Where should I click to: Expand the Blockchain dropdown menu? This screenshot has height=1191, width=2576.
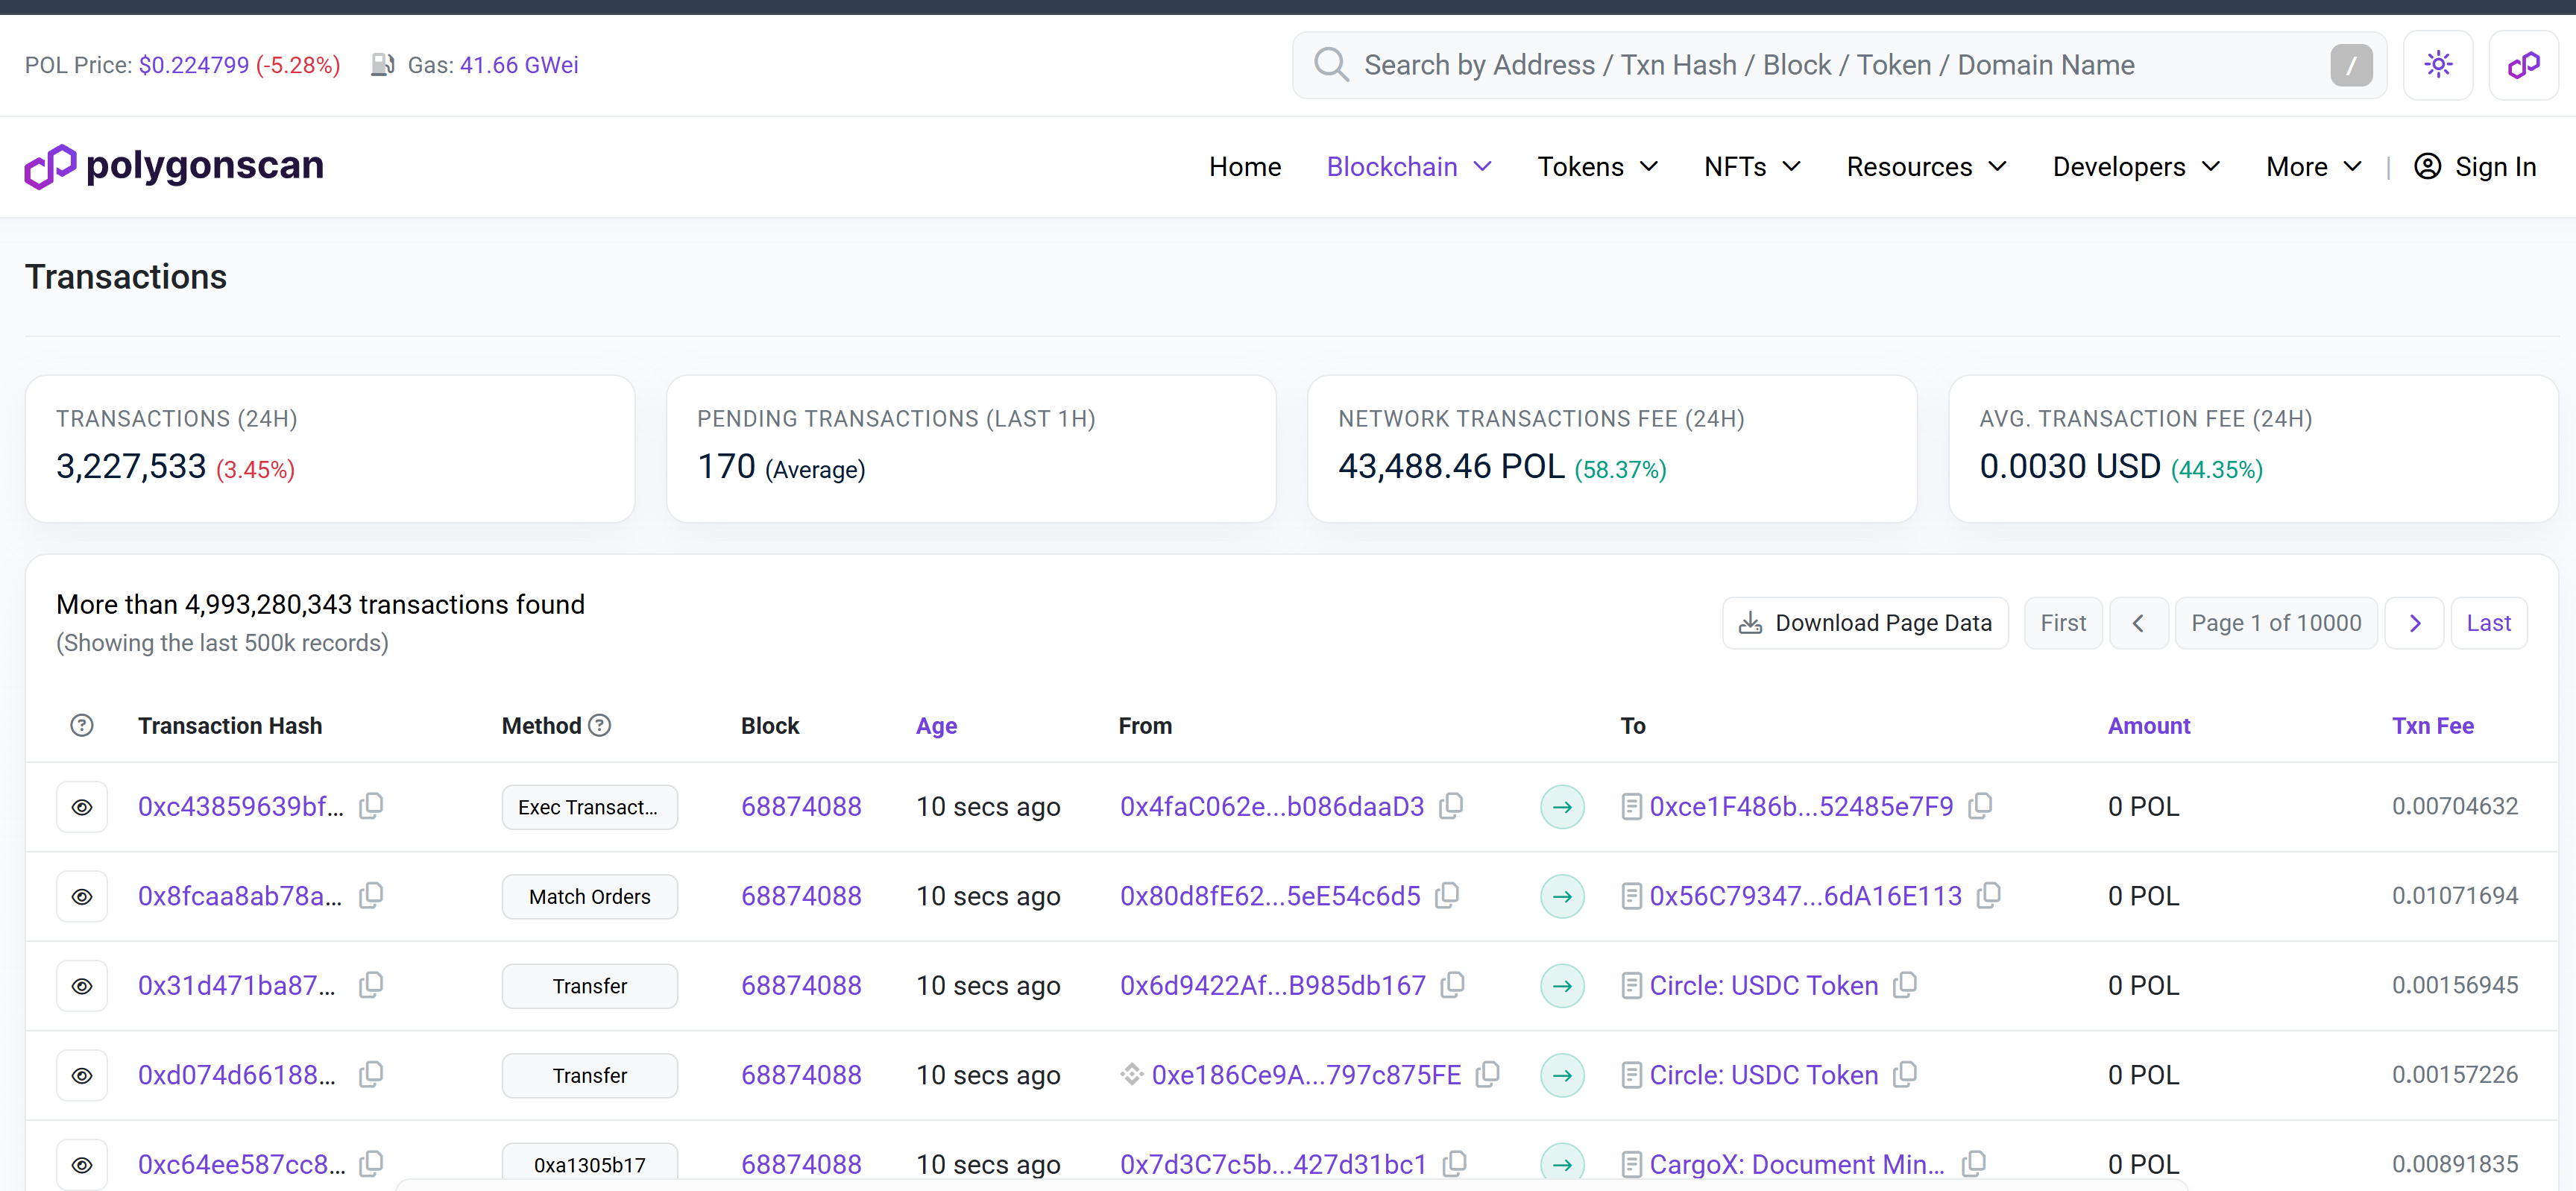pyautogui.click(x=1408, y=166)
